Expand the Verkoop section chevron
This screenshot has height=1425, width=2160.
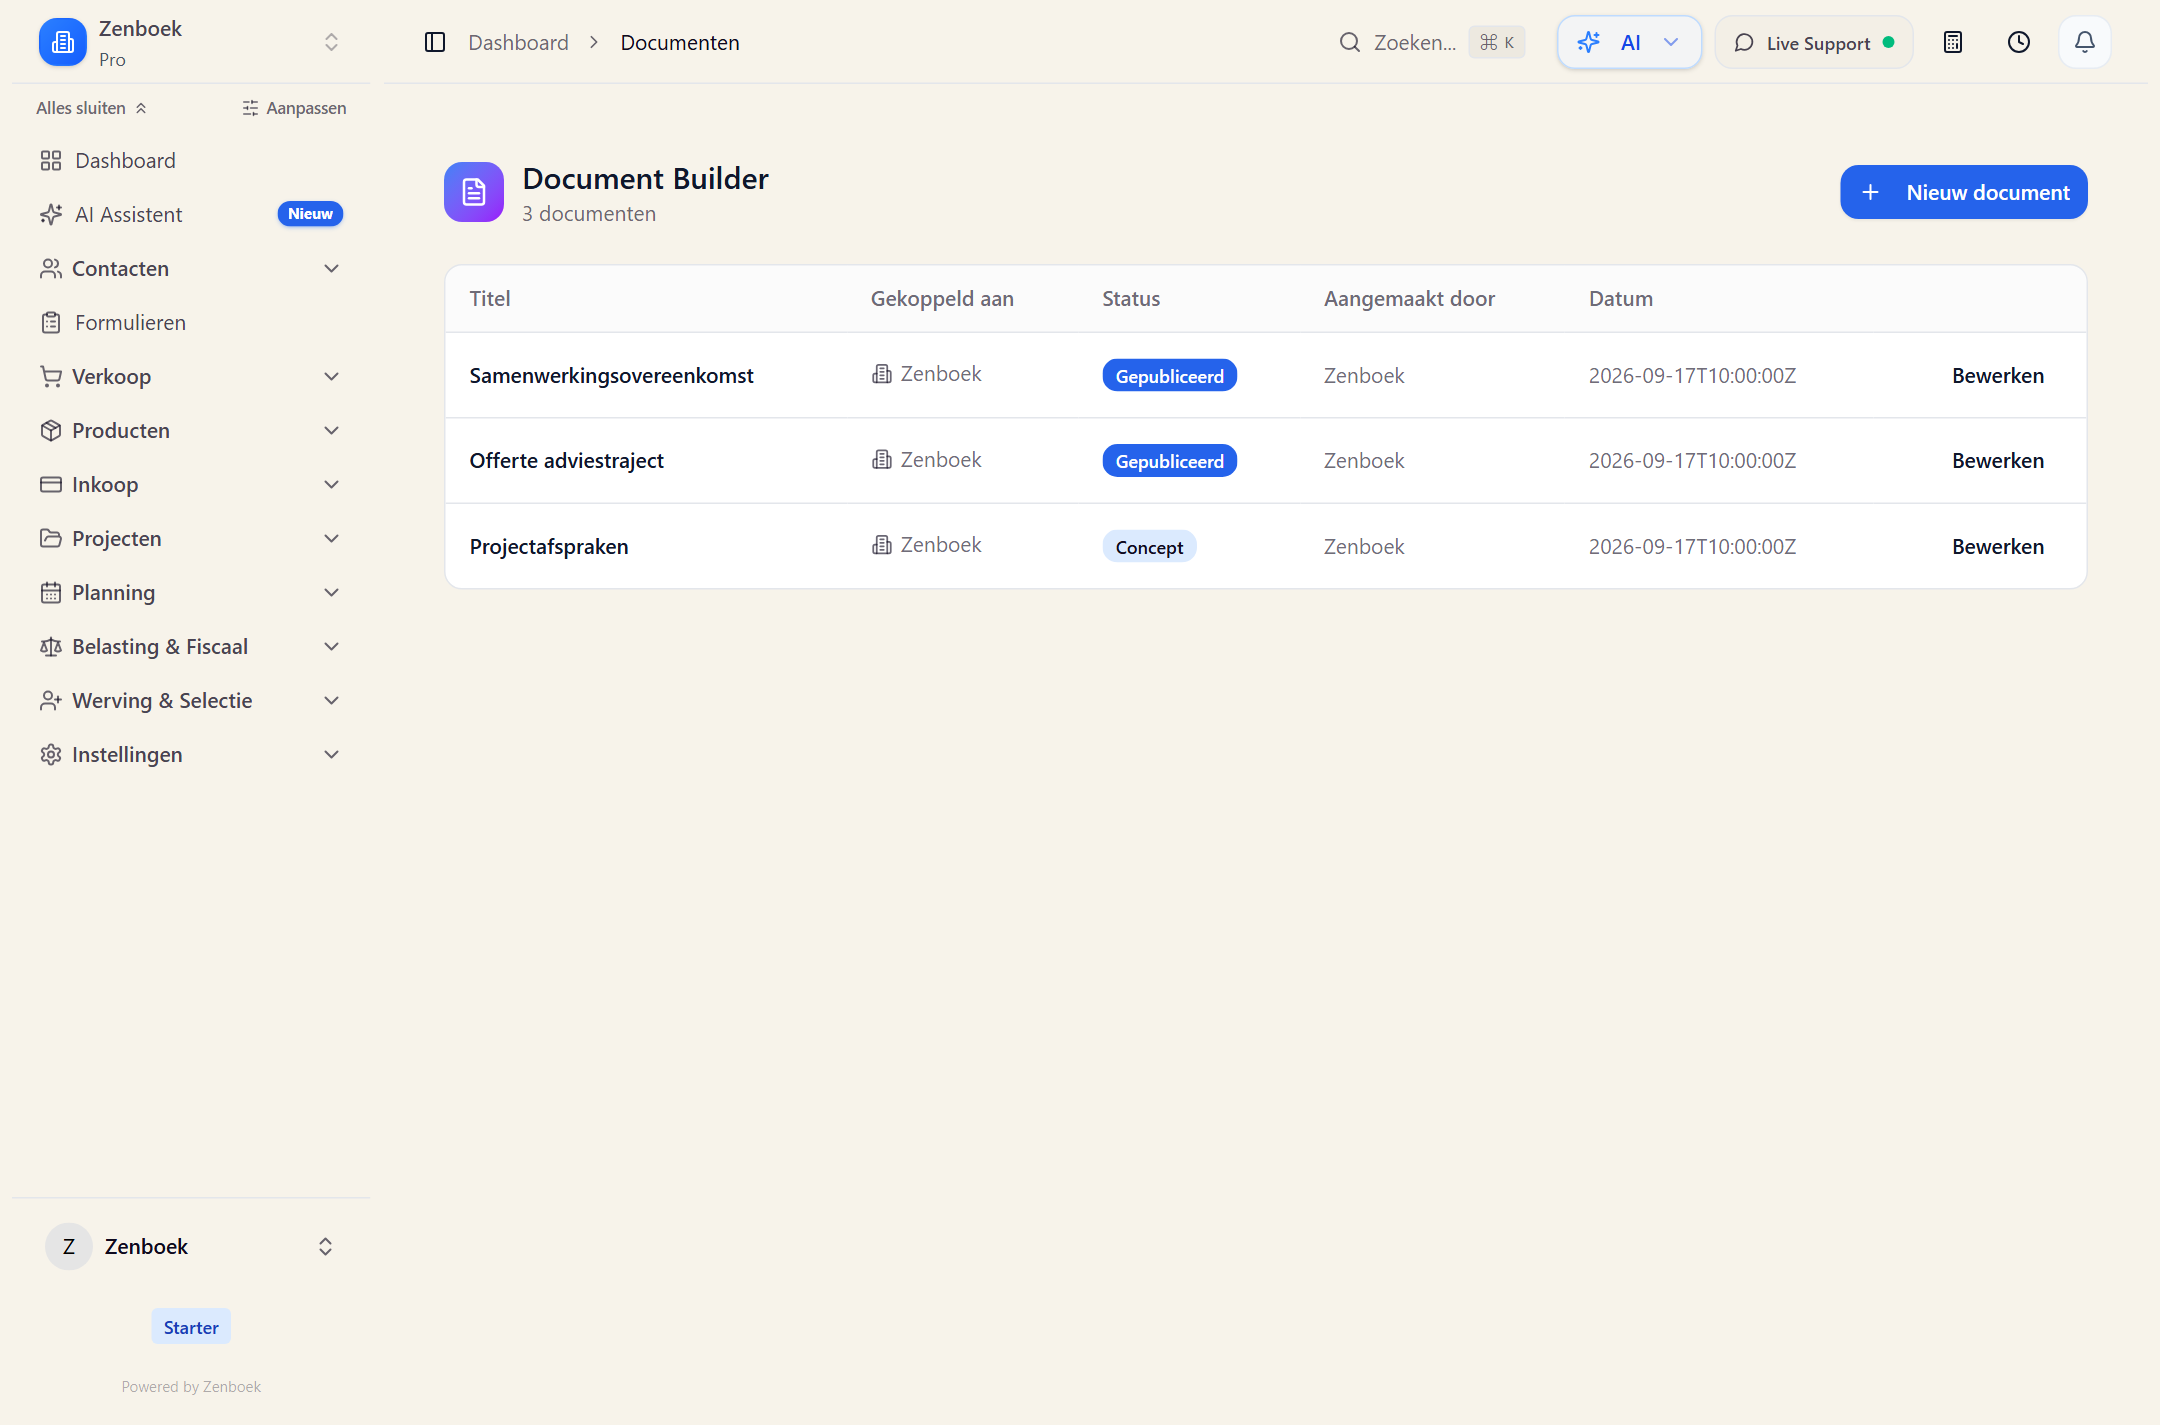pos(331,376)
